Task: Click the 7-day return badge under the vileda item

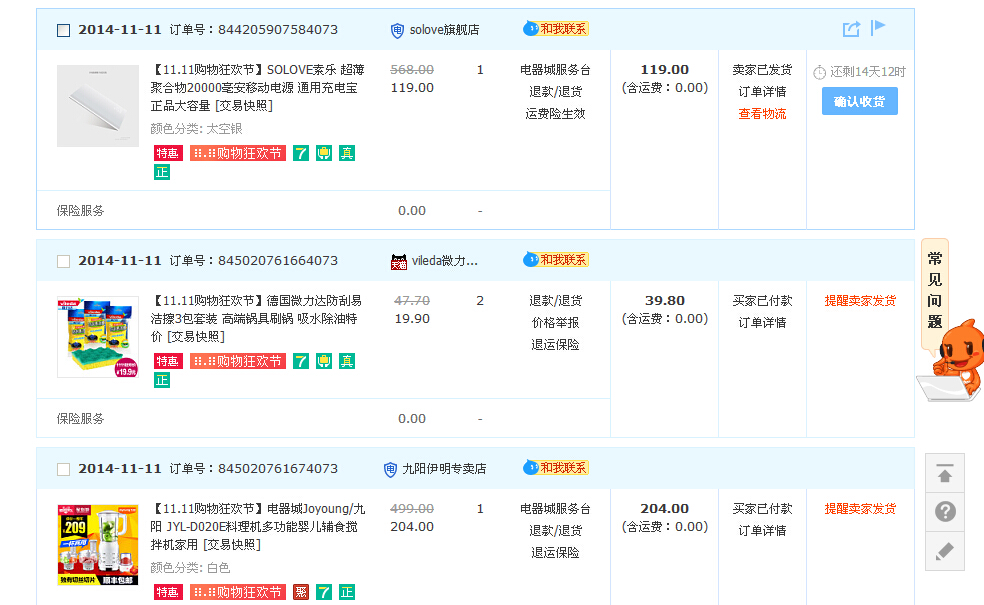Action: click(301, 361)
